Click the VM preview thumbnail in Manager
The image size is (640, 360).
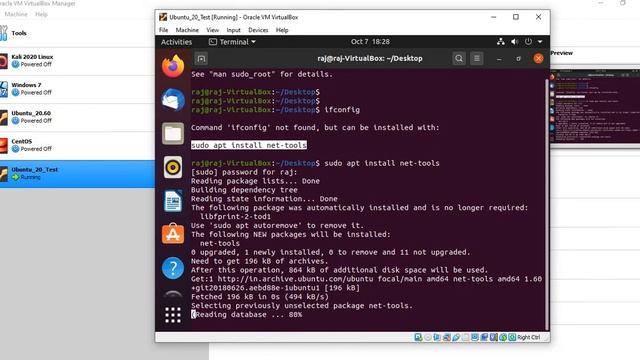(x=595, y=107)
